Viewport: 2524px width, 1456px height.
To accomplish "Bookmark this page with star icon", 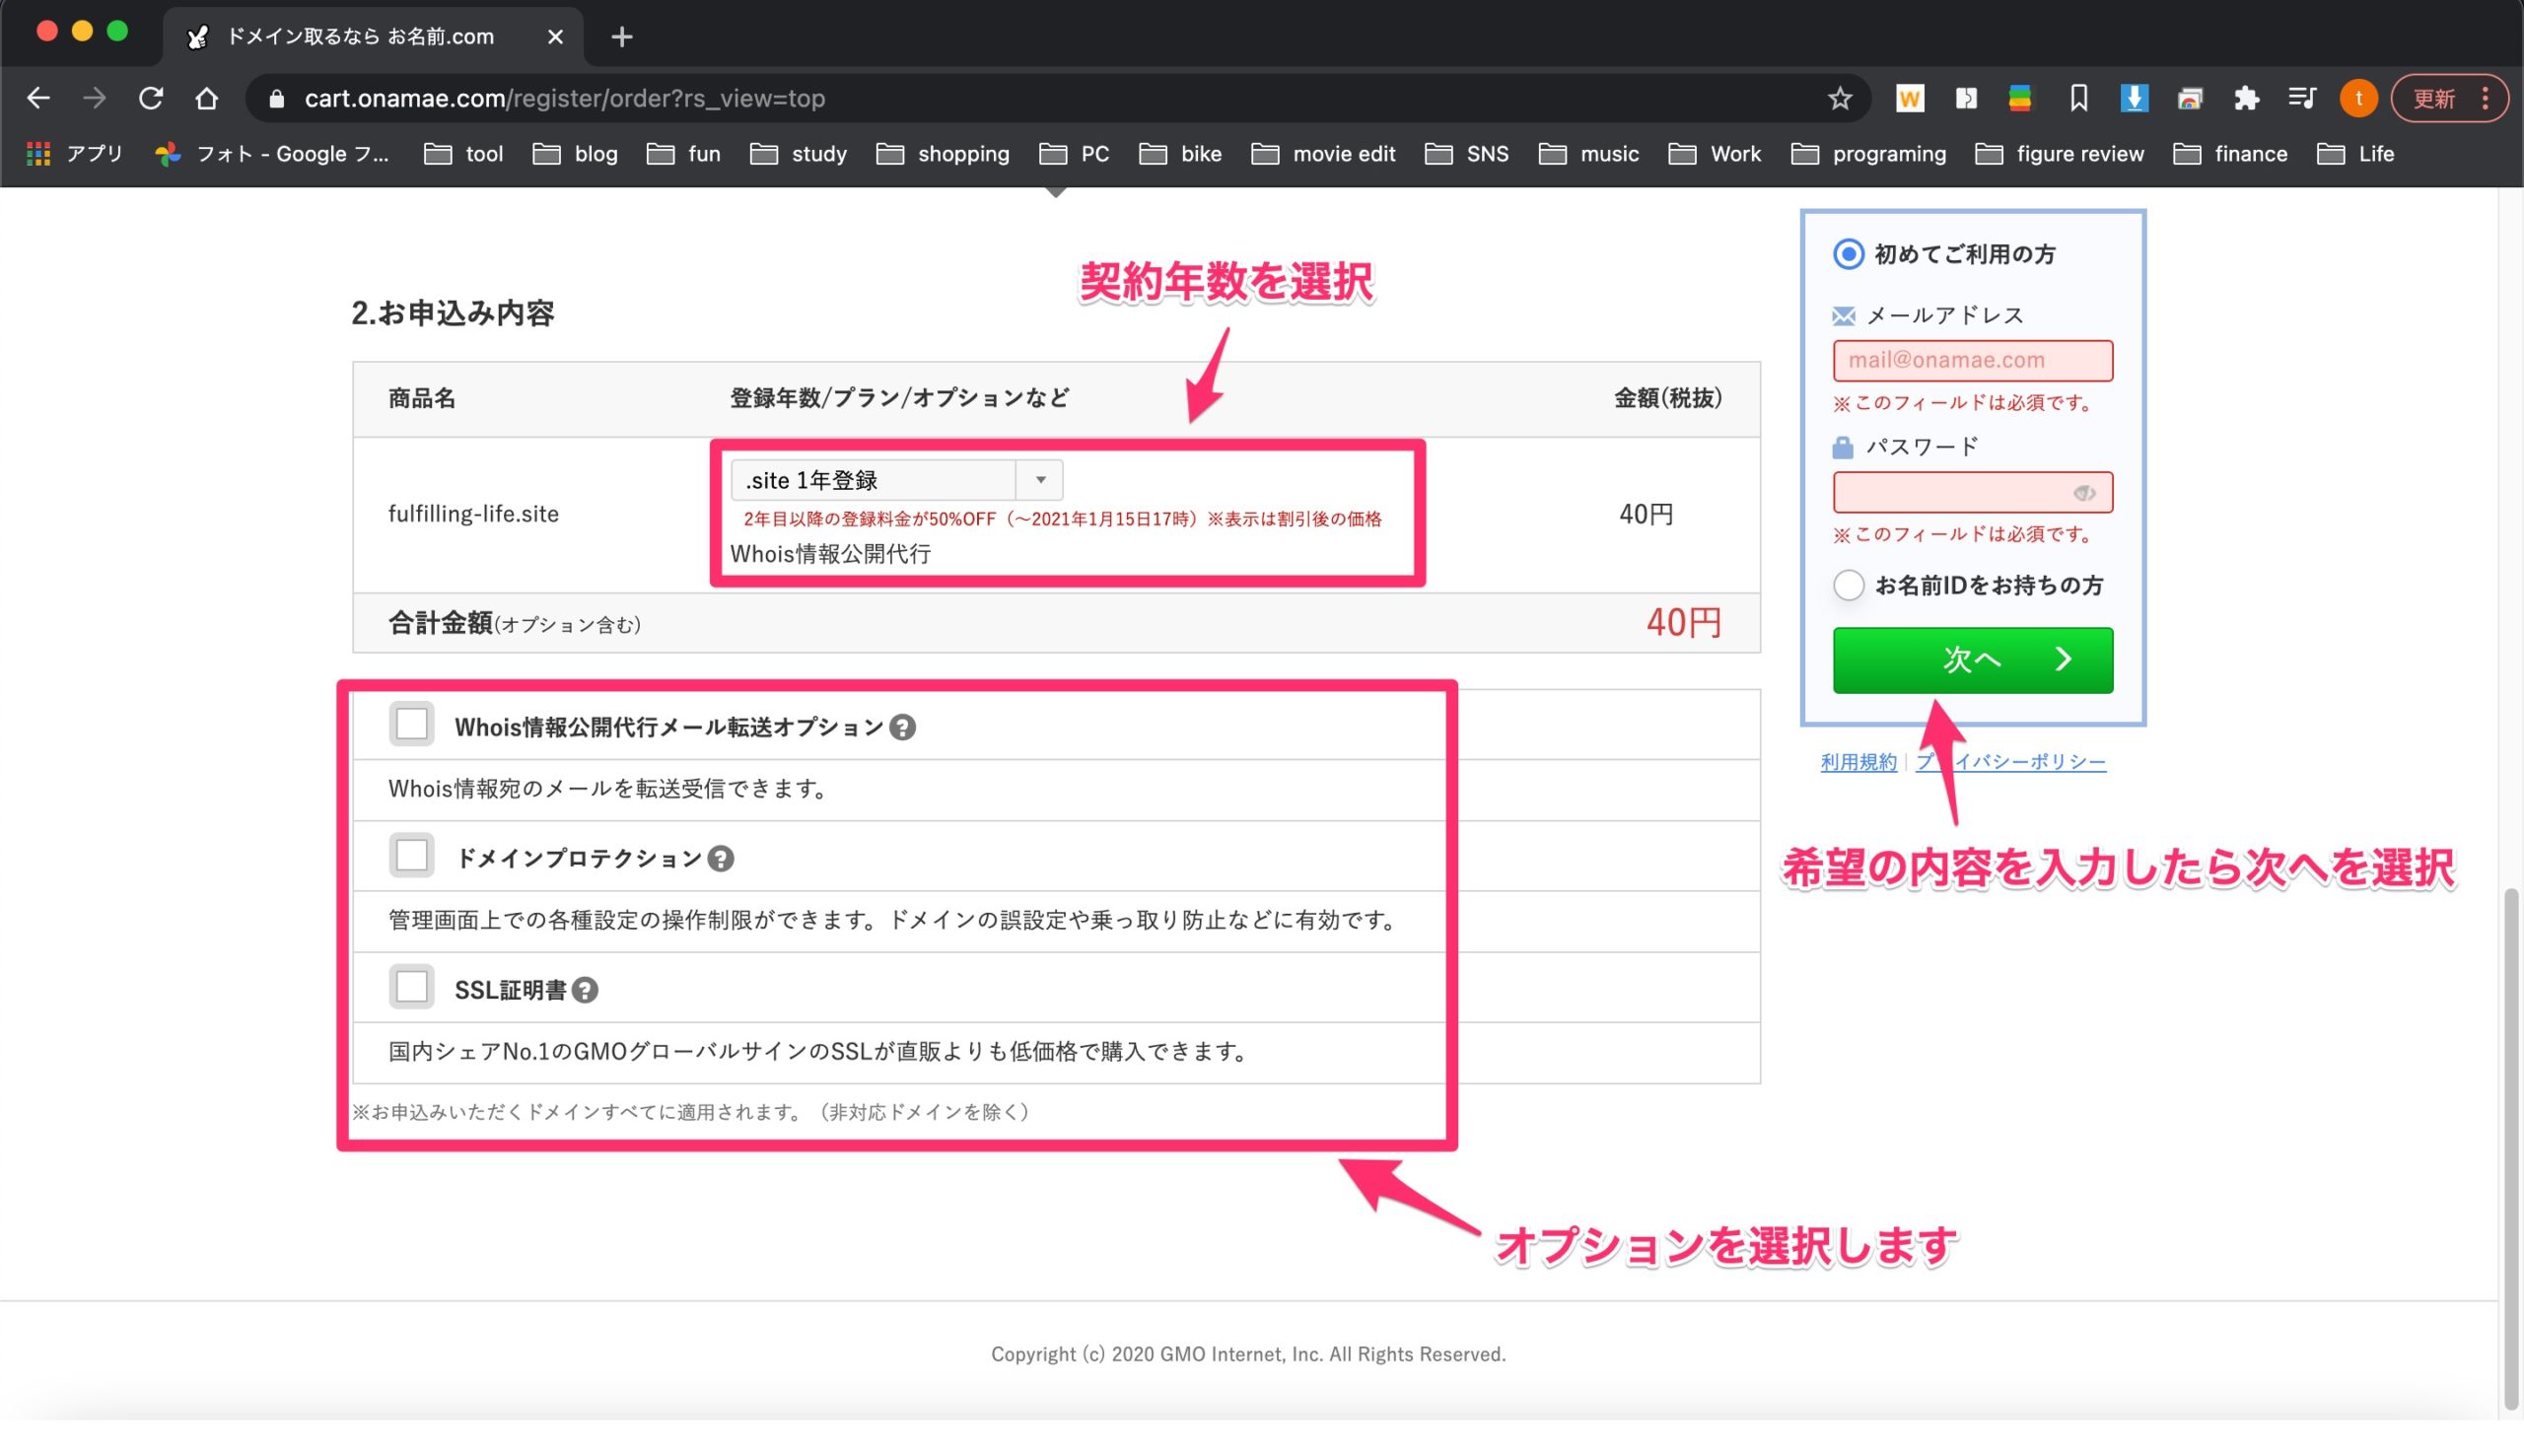I will tap(1839, 98).
